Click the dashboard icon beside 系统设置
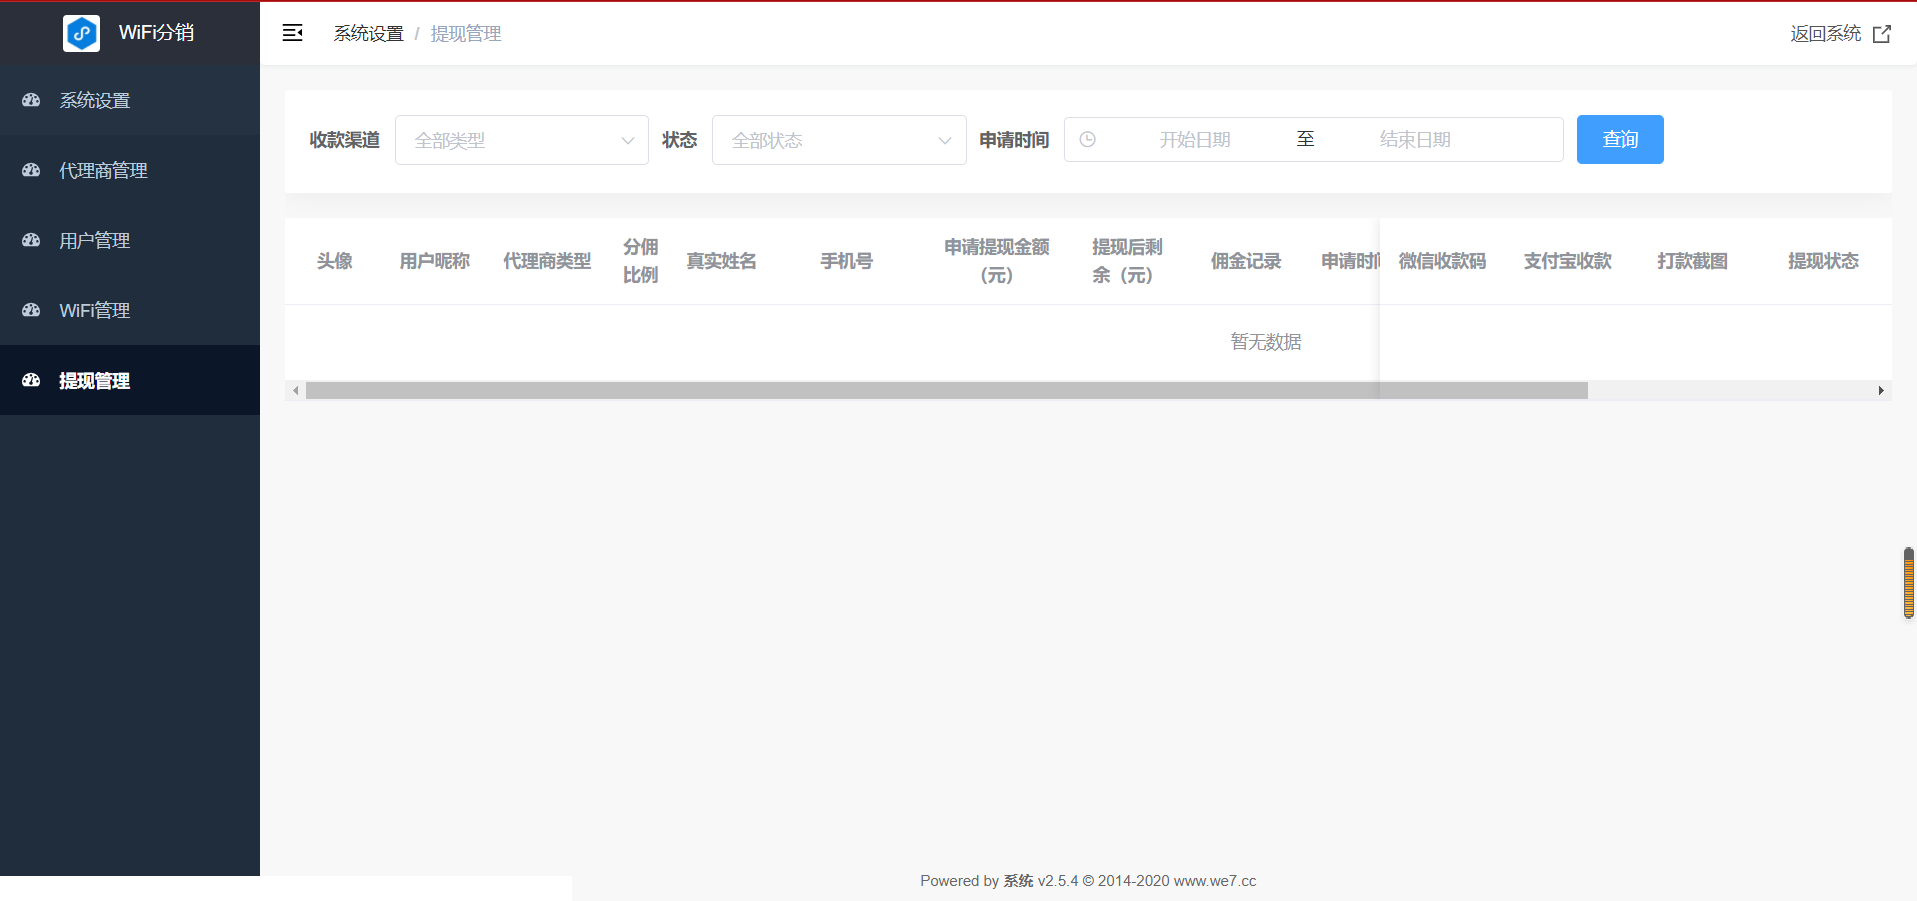Image resolution: width=1917 pixels, height=901 pixels. 31,100
